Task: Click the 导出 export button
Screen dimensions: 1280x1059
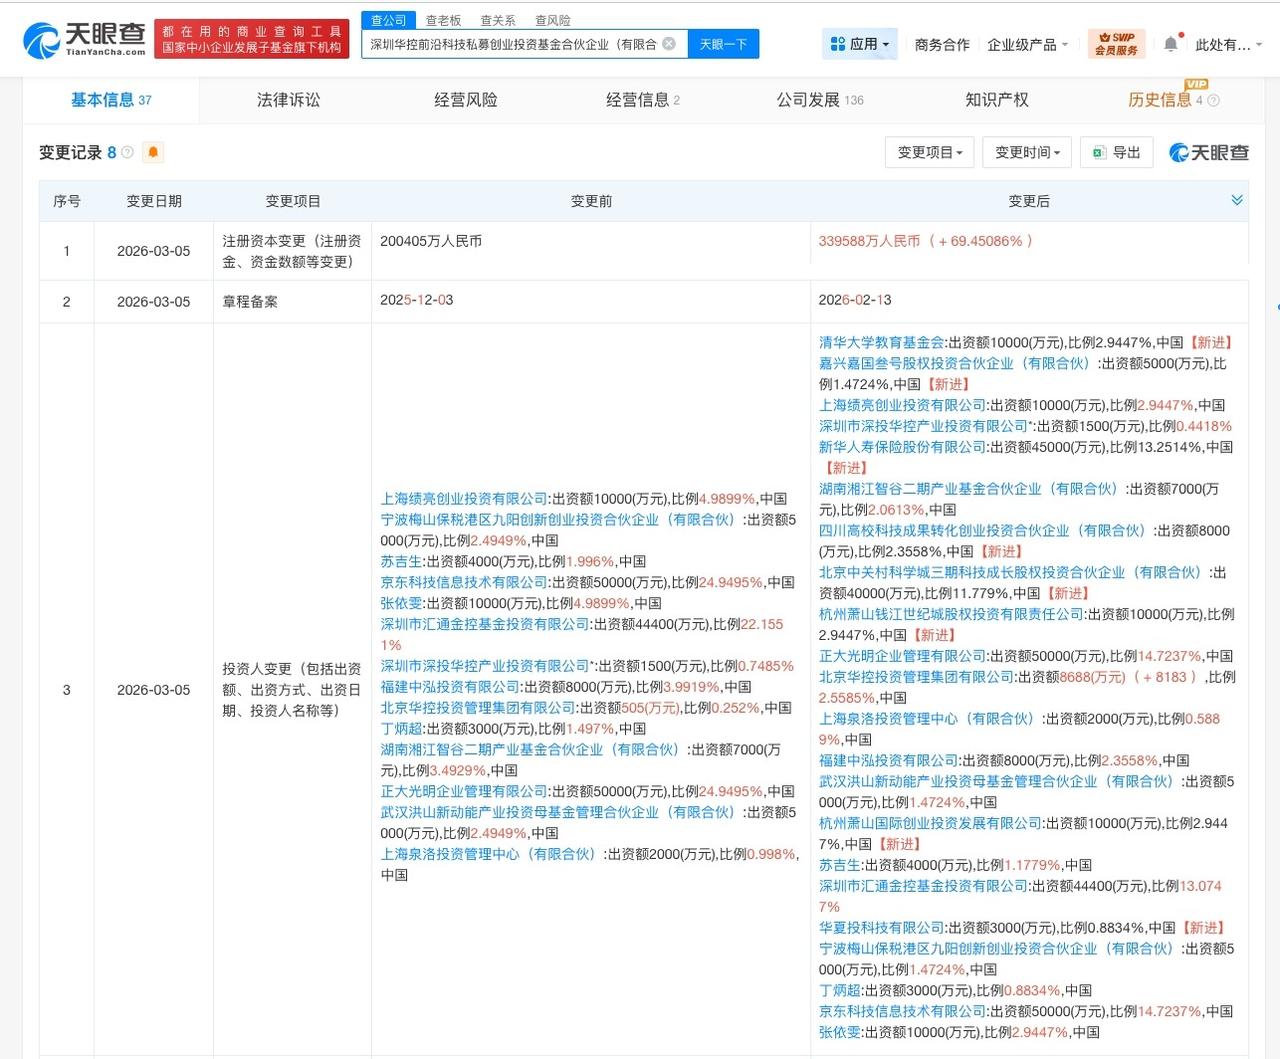Action: pos(1117,152)
